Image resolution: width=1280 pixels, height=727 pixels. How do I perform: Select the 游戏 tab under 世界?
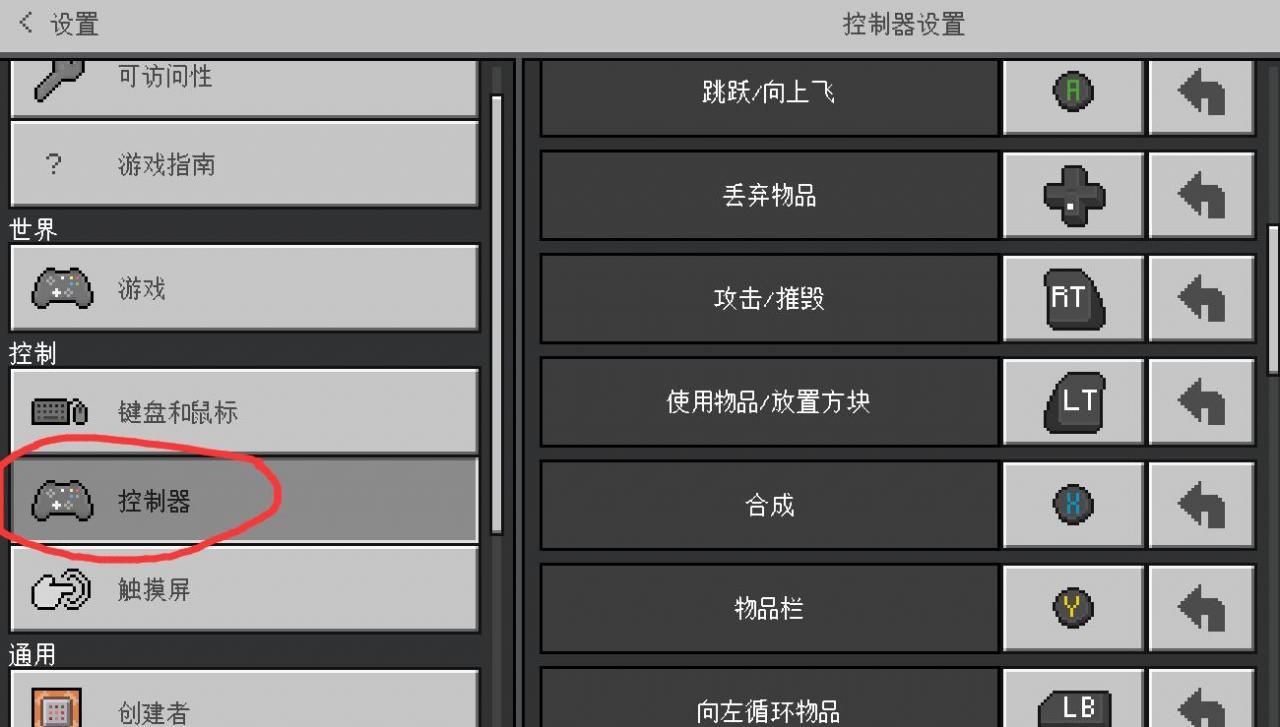244,288
